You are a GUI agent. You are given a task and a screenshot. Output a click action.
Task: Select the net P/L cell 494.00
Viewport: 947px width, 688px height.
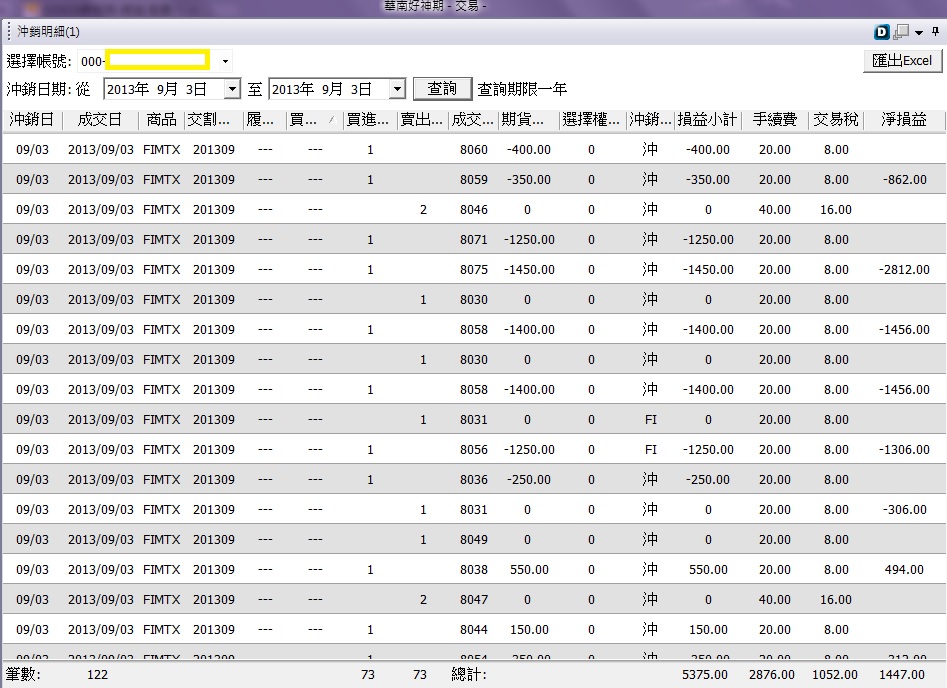click(x=904, y=570)
